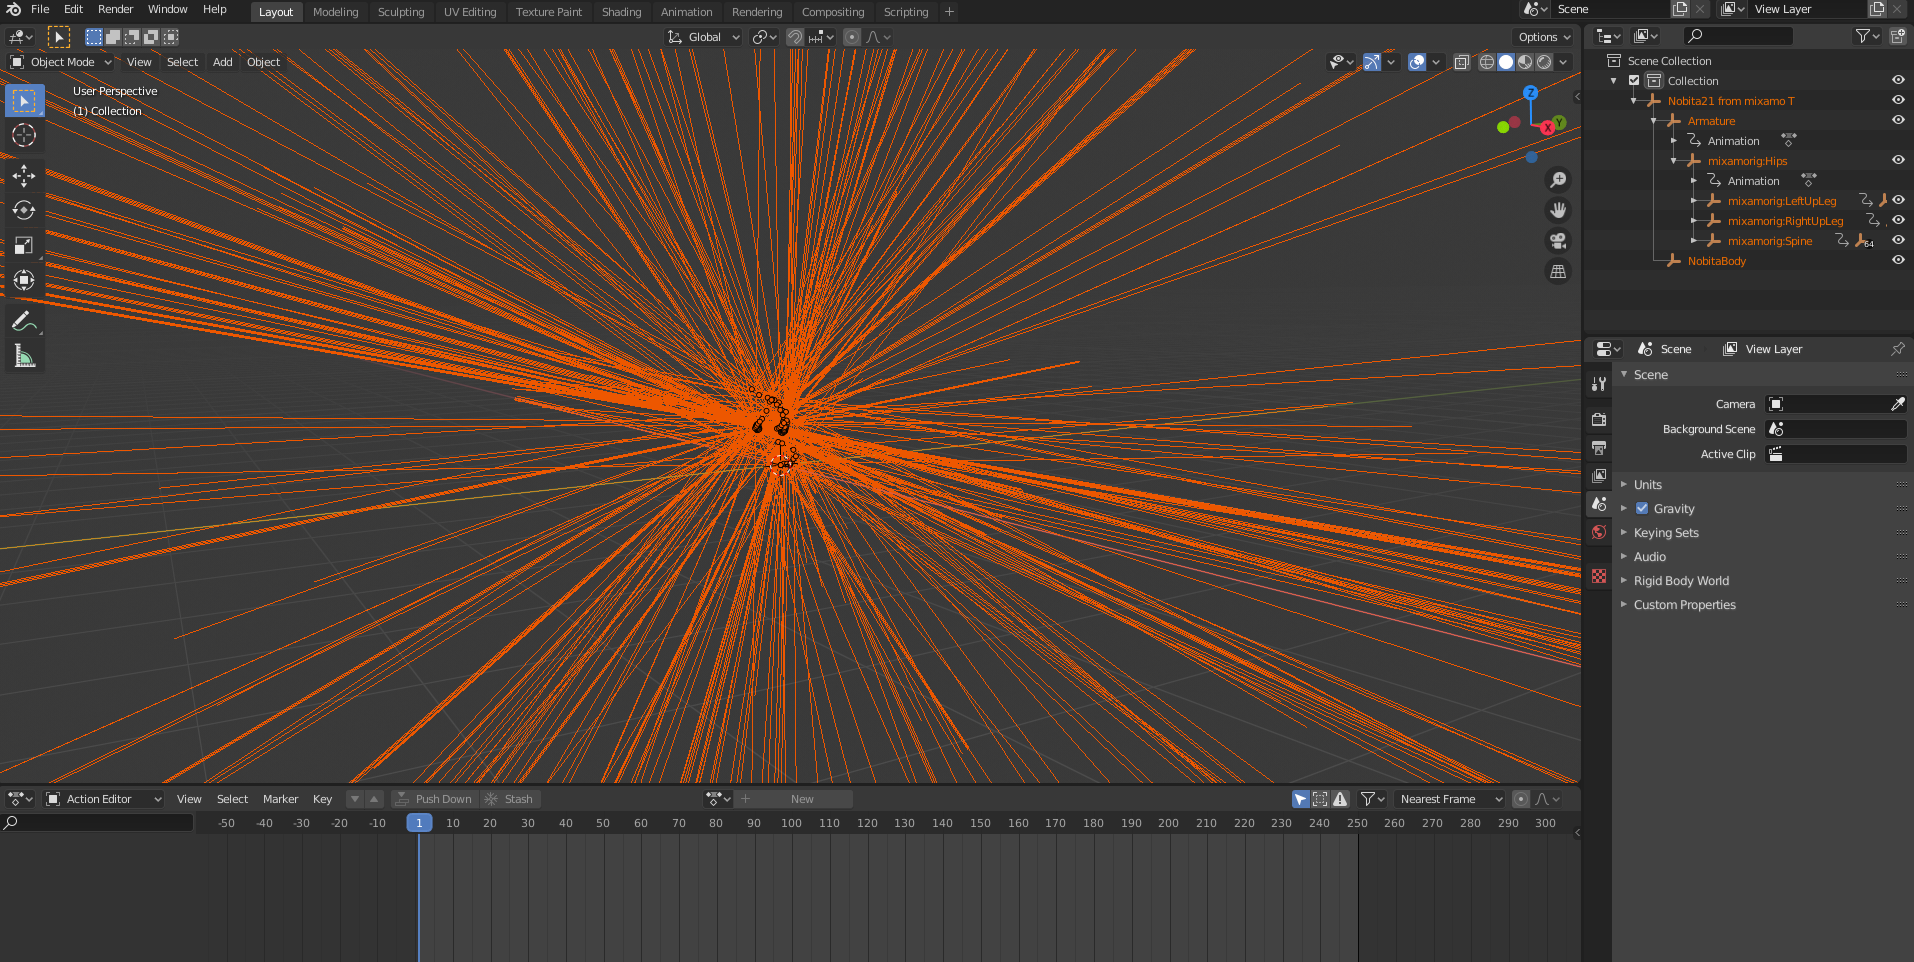The height and width of the screenshot is (962, 1914).
Task: Switch to the UV Editing workspace tab
Action: coord(470,12)
